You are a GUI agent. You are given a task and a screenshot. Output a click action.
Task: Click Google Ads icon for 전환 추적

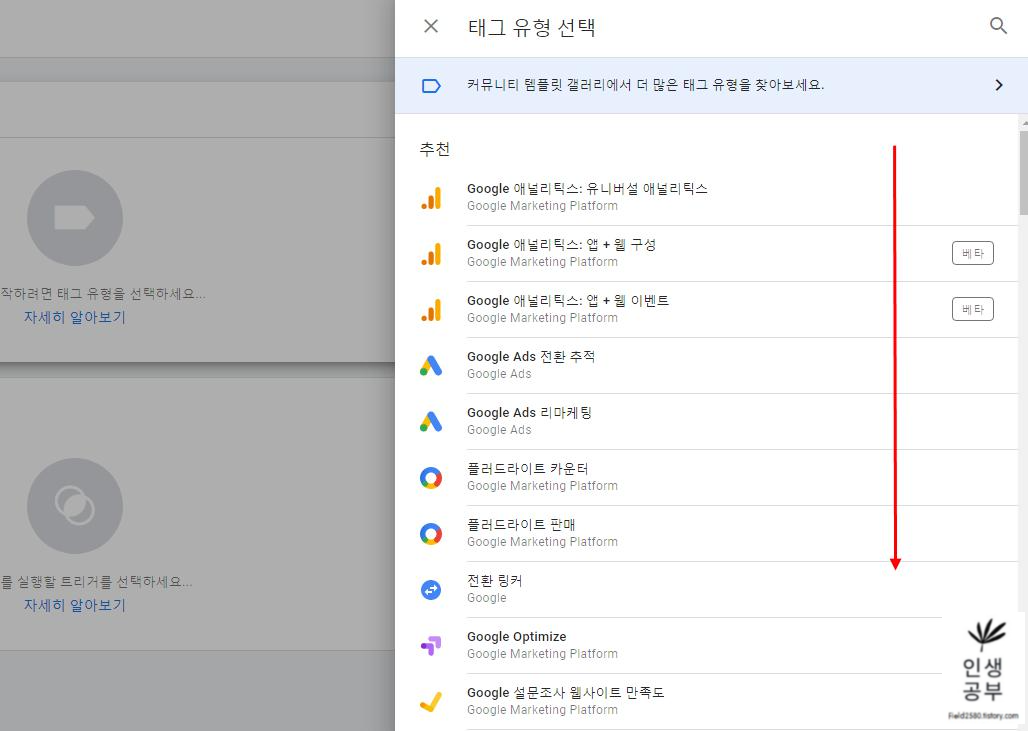(431, 366)
